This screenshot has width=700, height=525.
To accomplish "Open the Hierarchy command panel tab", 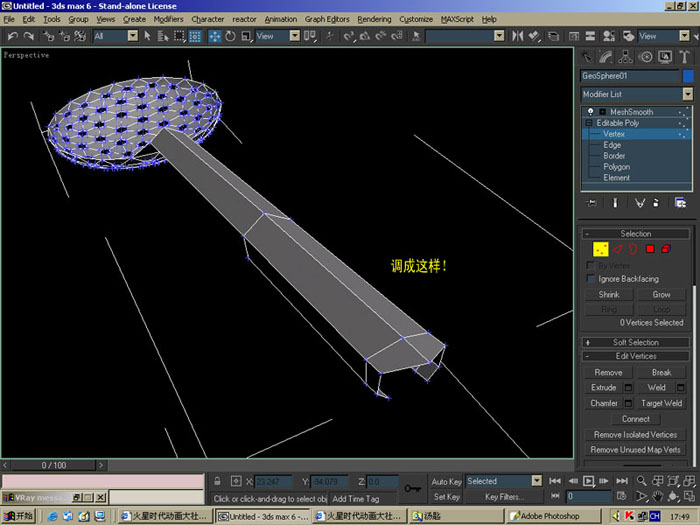I will pyautogui.click(x=625, y=57).
